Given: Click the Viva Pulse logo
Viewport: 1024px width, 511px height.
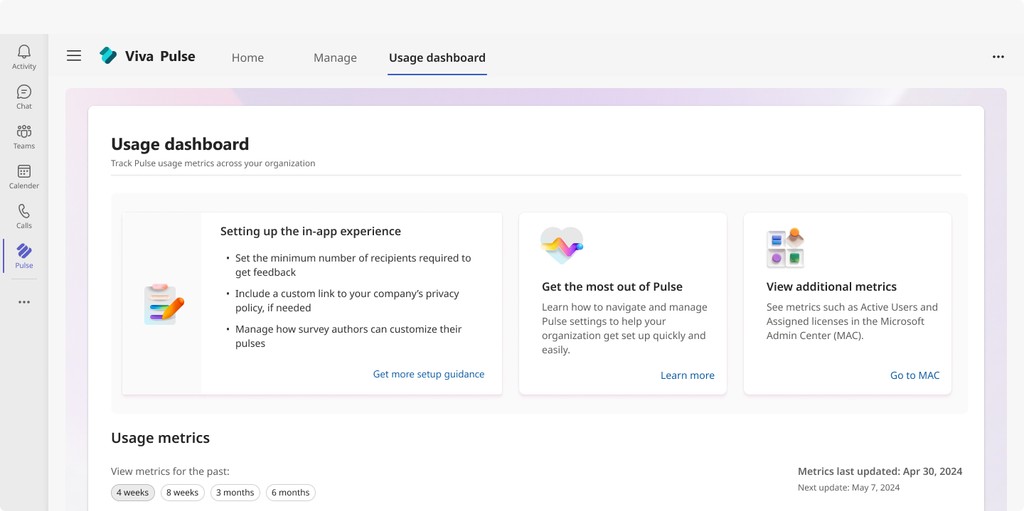Looking at the screenshot, I should [108, 57].
